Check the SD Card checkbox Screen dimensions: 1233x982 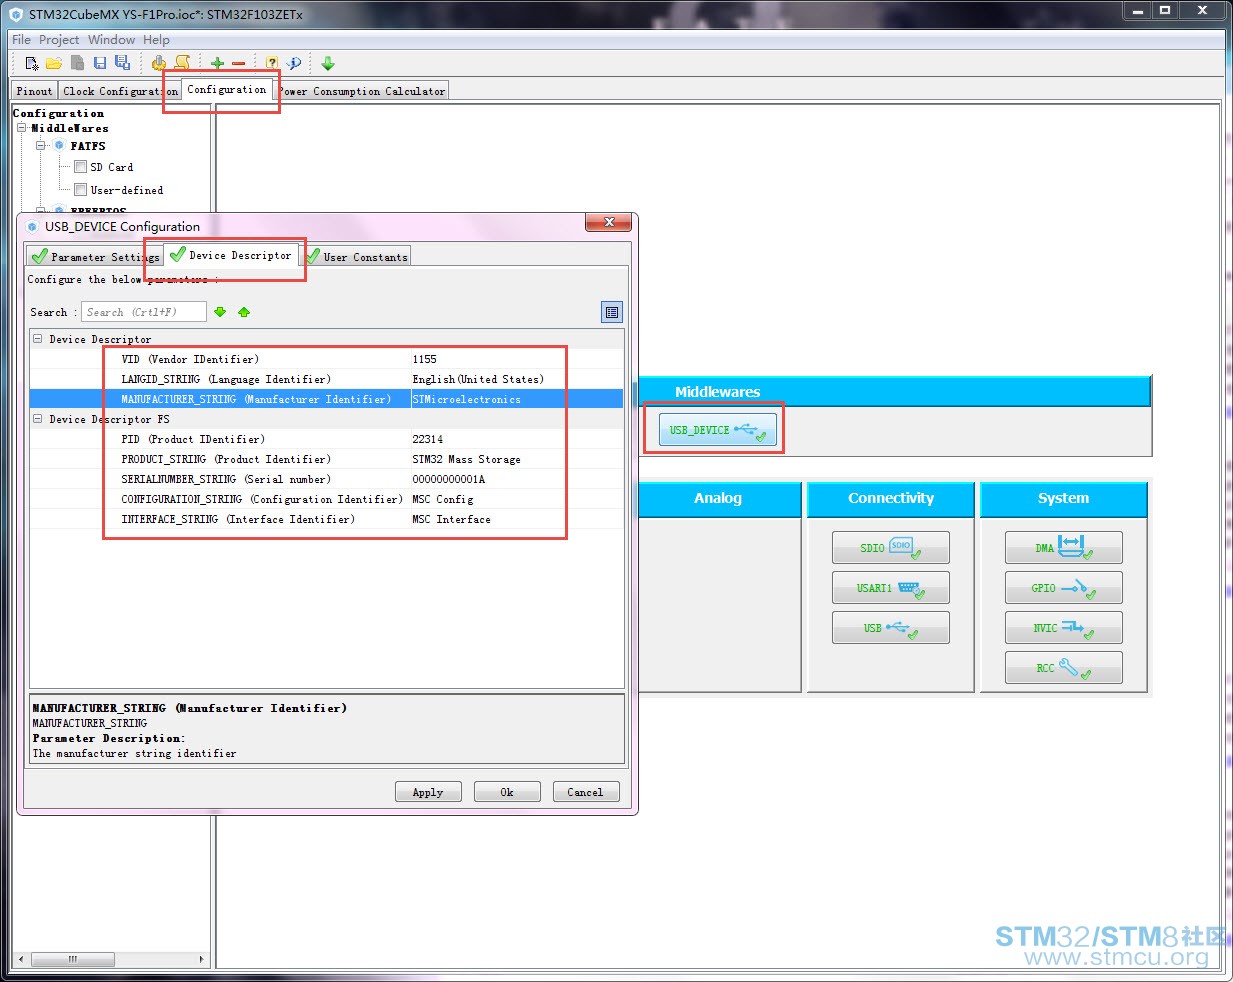coord(80,167)
